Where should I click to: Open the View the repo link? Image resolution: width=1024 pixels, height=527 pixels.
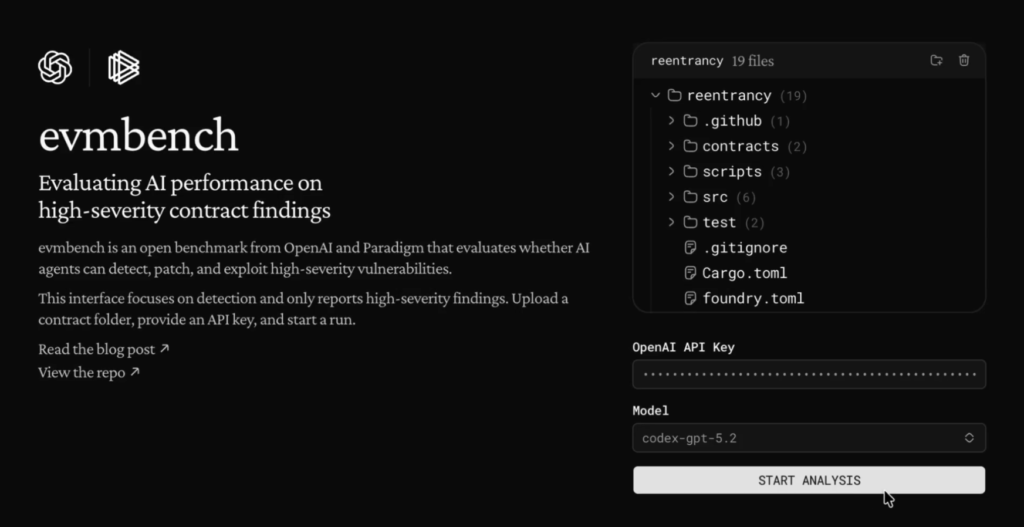89,373
